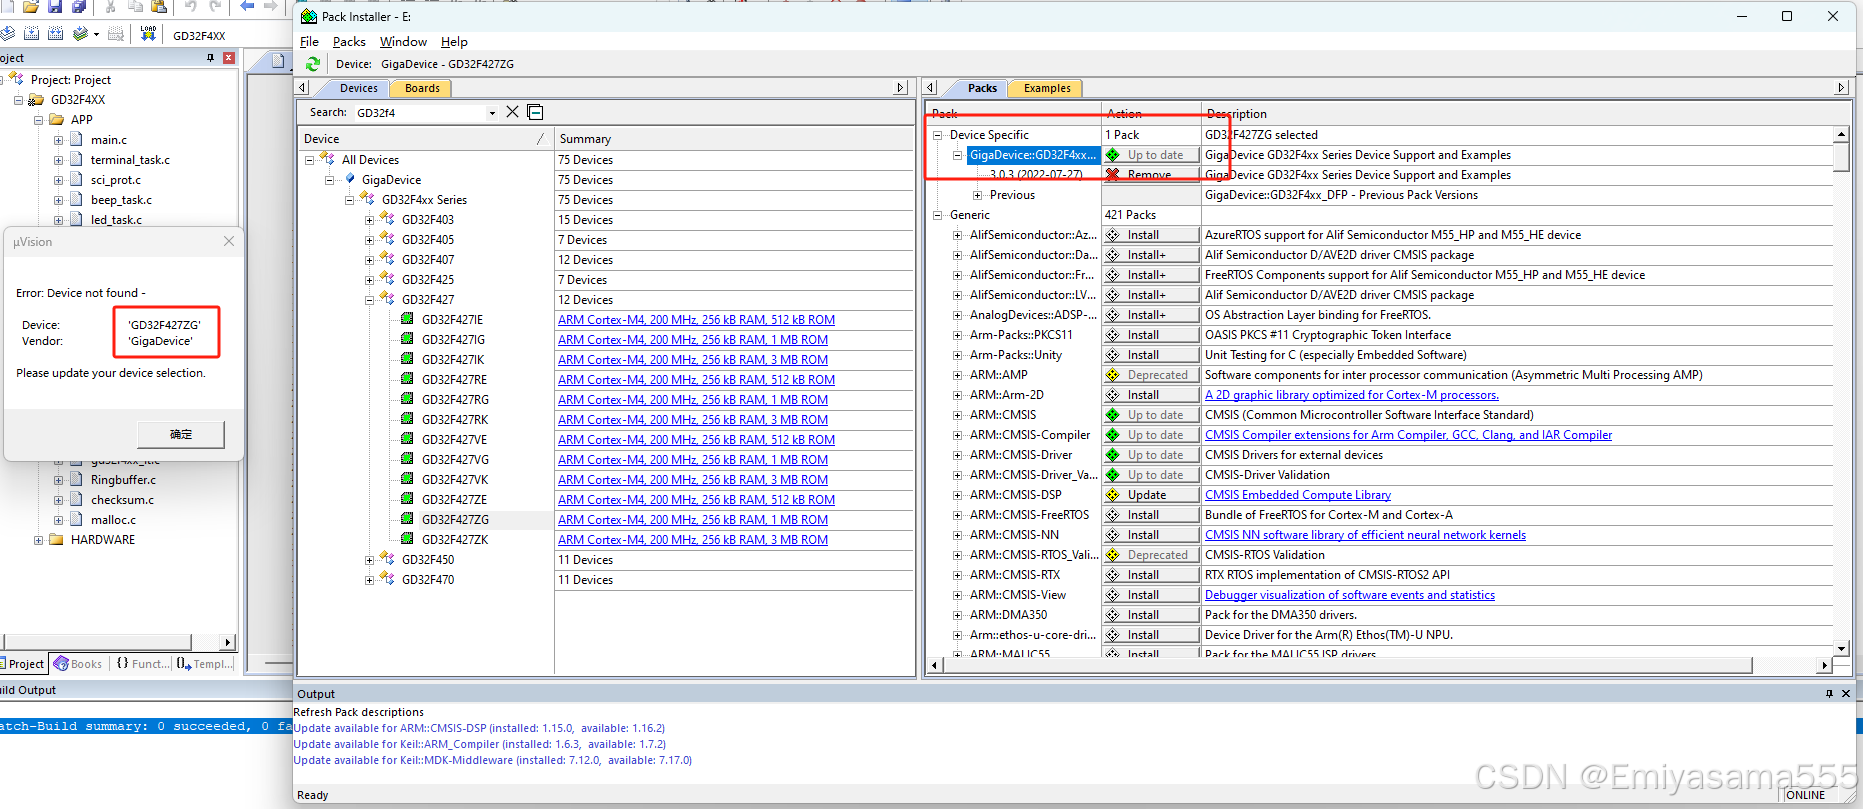Pin the Pack Installer Output panel
The image size is (1863, 809).
(x=1829, y=693)
